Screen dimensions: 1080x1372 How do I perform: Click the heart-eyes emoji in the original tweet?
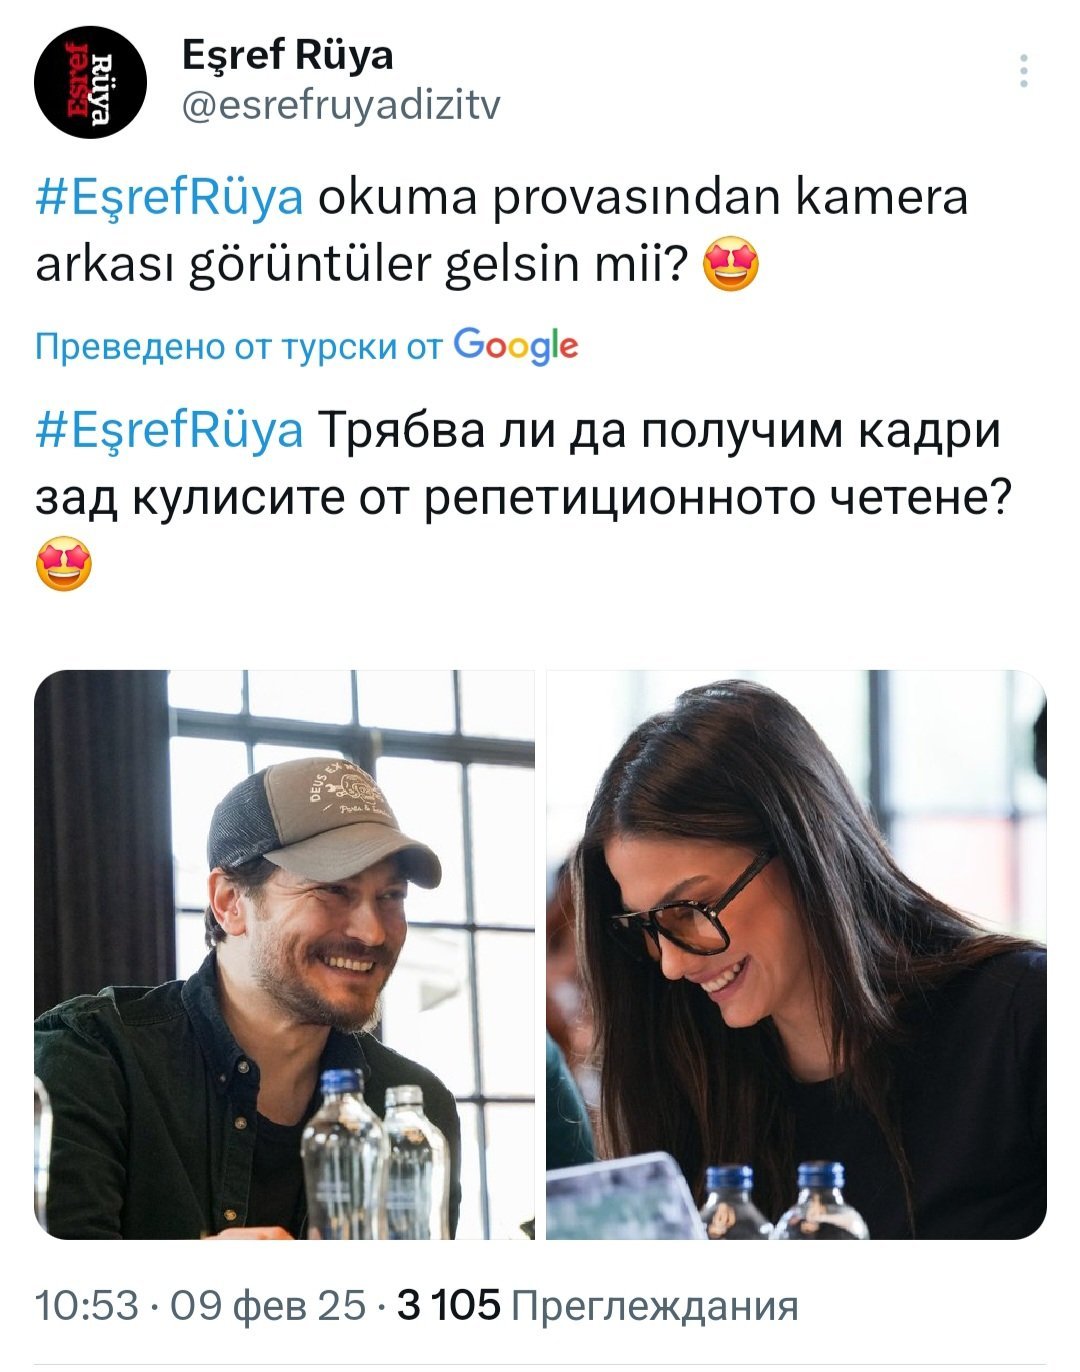pos(731,267)
